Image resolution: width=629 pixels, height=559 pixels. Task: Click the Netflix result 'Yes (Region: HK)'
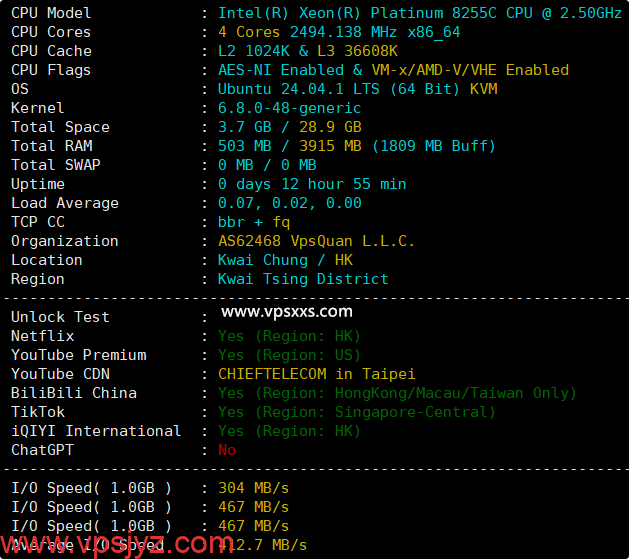point(290,336)
